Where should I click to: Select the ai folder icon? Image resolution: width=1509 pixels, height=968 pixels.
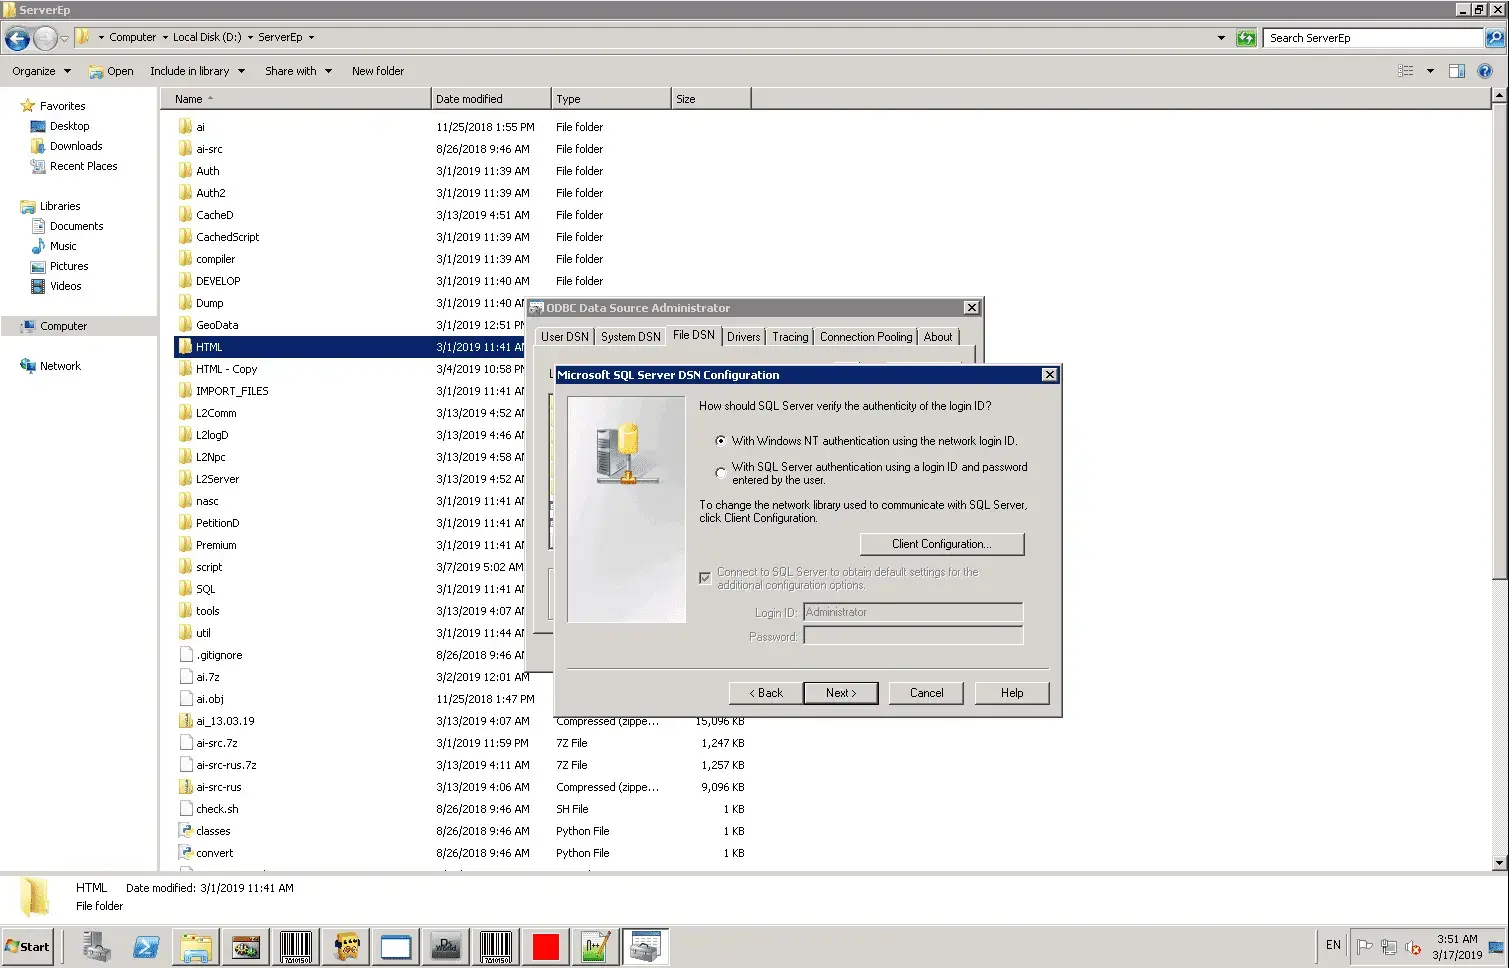[x=186, y=127]
